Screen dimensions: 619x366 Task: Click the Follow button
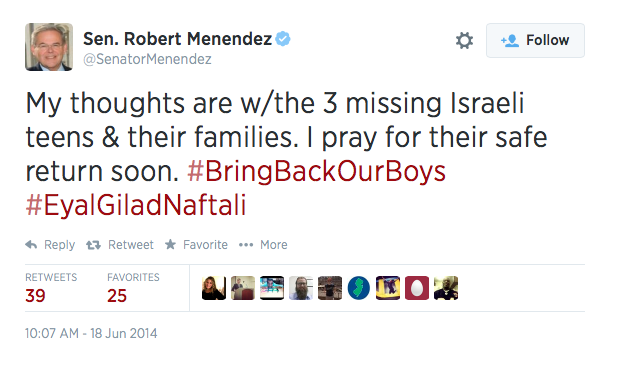535,40
